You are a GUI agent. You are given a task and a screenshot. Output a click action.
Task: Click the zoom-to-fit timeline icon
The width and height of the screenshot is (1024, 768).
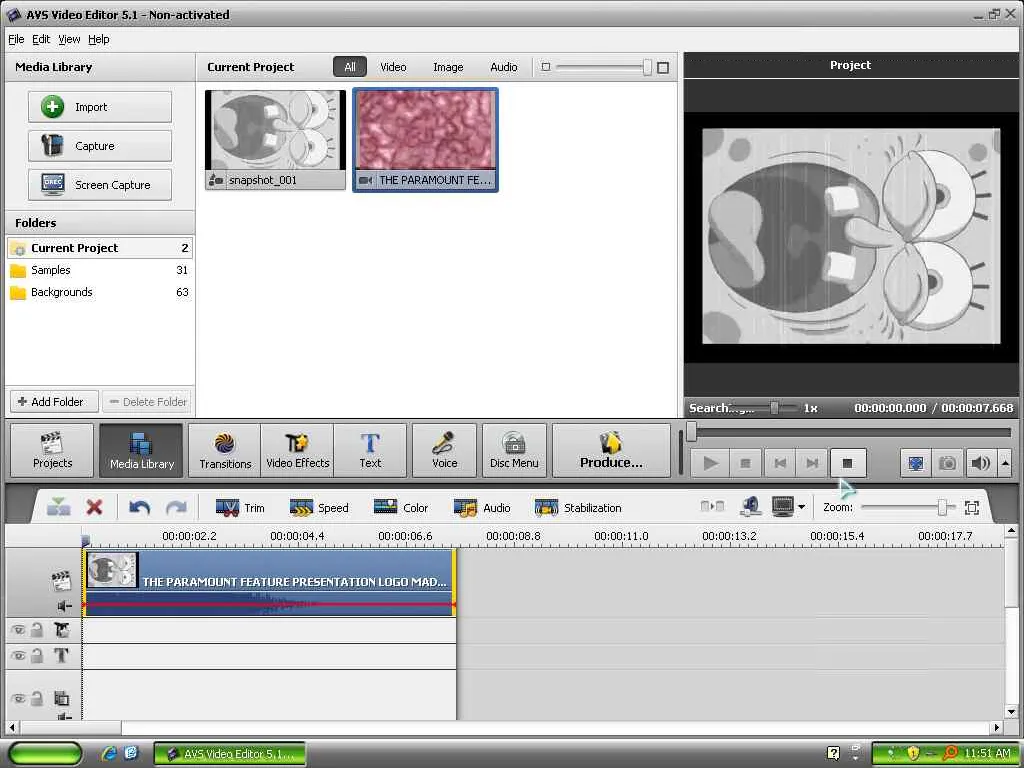[972, 507]
